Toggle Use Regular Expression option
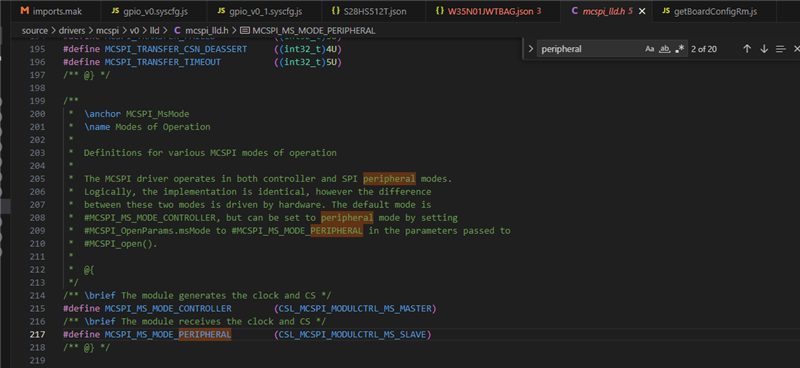This screenshot has width=800, height=368. point(680,49)
